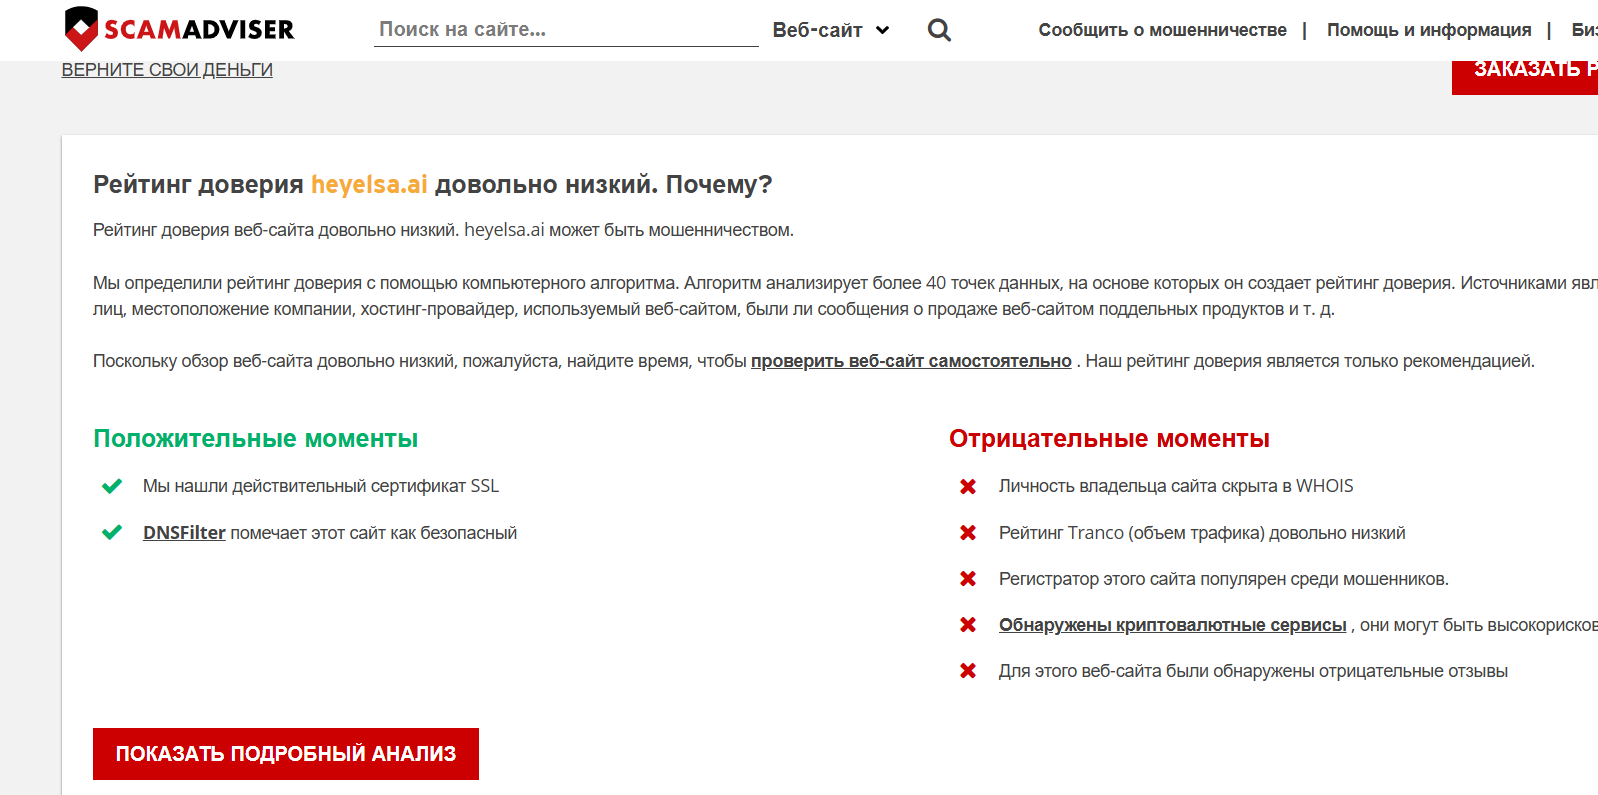
Task: Click the red 'ЗАКАЗАТЬ' button
Action: 1525,76
